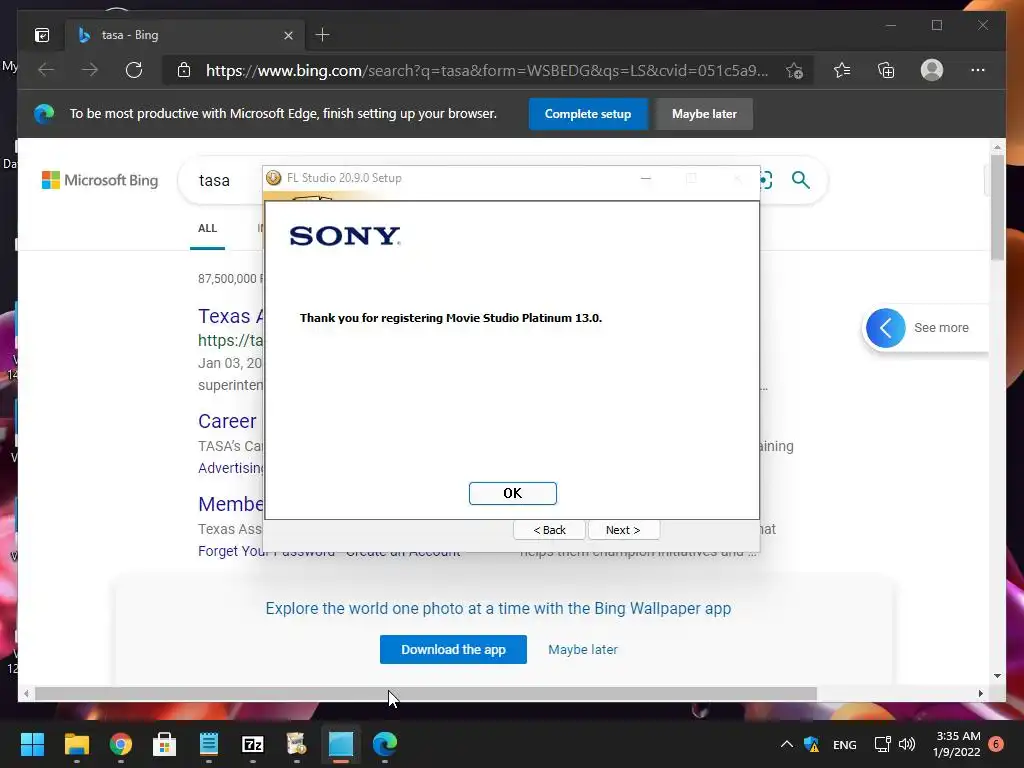The image size is (1024, 768).
Task: Dismiss the Edge banner with Maybe later
Action: (x=704, y=114)
